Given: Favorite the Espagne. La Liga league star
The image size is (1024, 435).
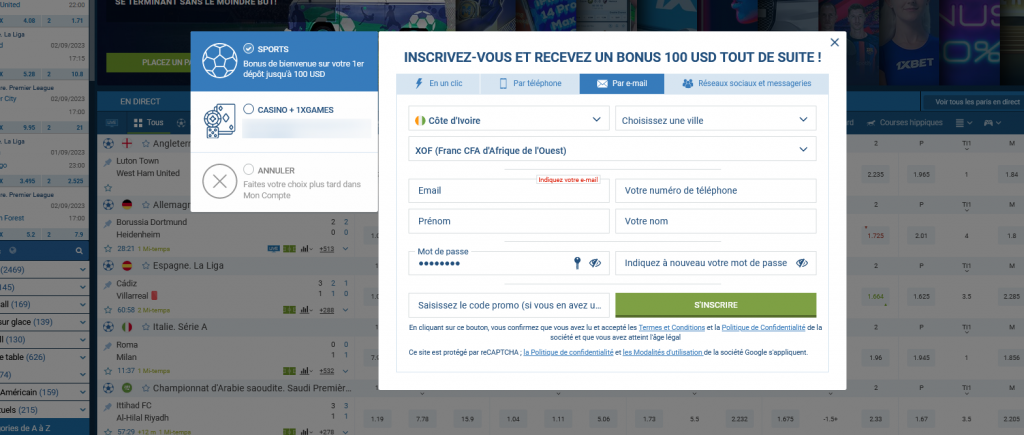Looking at the screenshot, I should [x=146, y=266].
